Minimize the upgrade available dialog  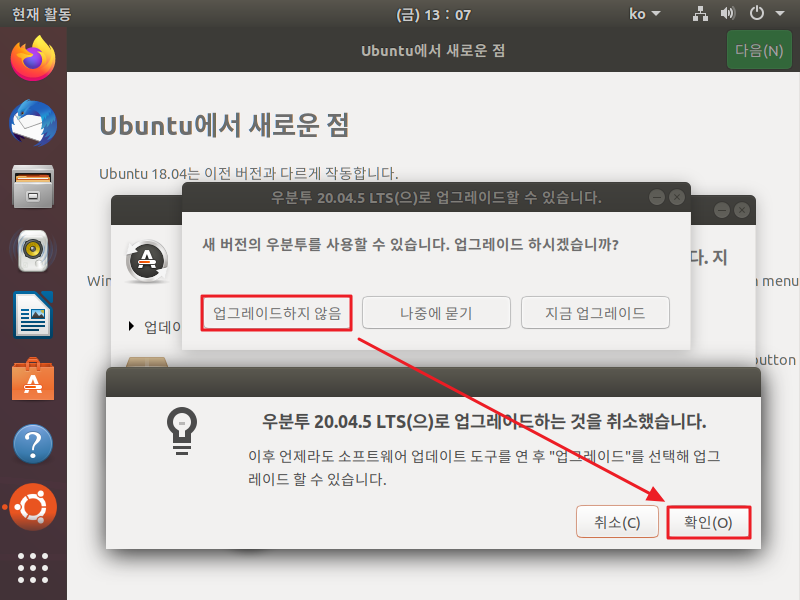tap(657, 197)
